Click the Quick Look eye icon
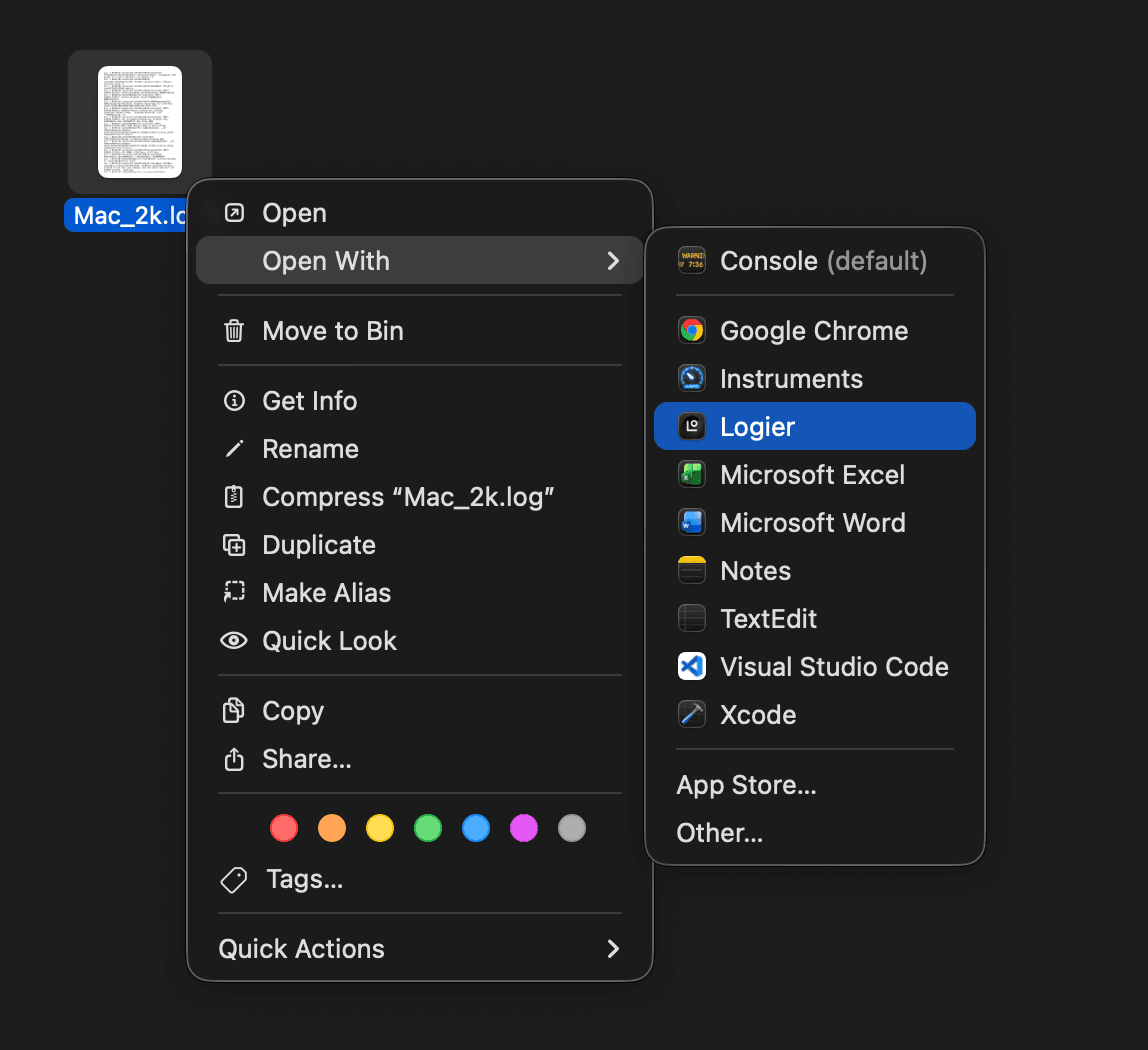The image size is (1148, 1050). (234, 641)
